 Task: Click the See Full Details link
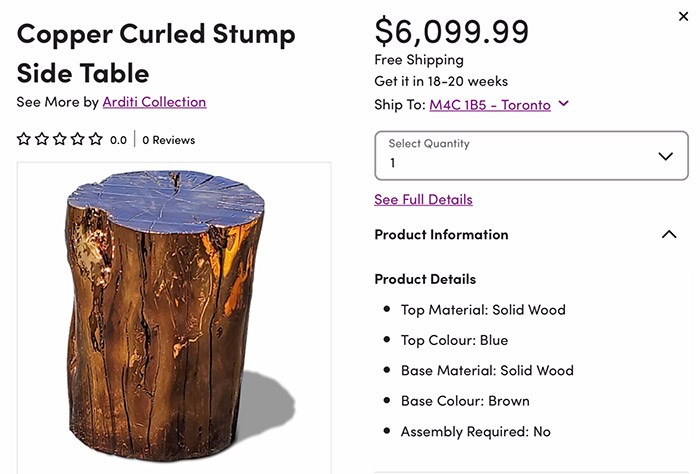pyautogui.click(x=423, y=200)
